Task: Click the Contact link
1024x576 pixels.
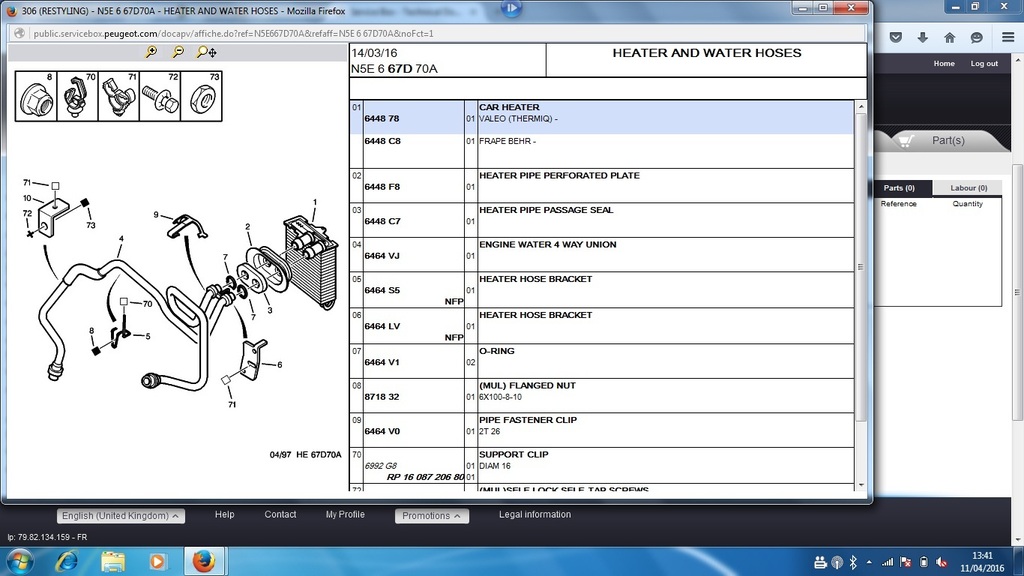Action: [x=280, y=515]
